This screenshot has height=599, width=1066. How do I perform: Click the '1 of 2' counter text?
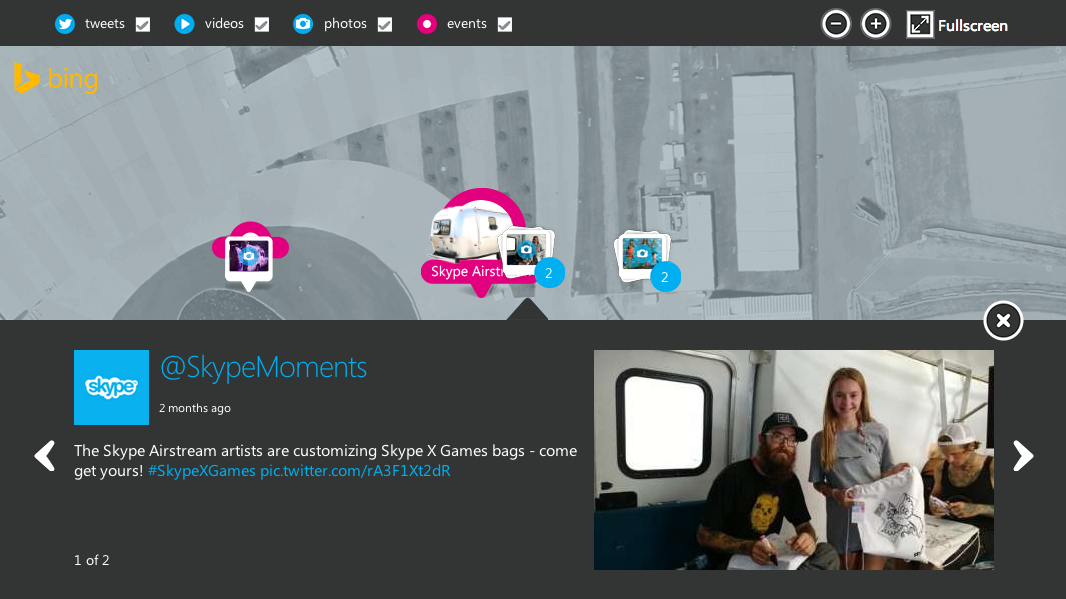point(92,560)
